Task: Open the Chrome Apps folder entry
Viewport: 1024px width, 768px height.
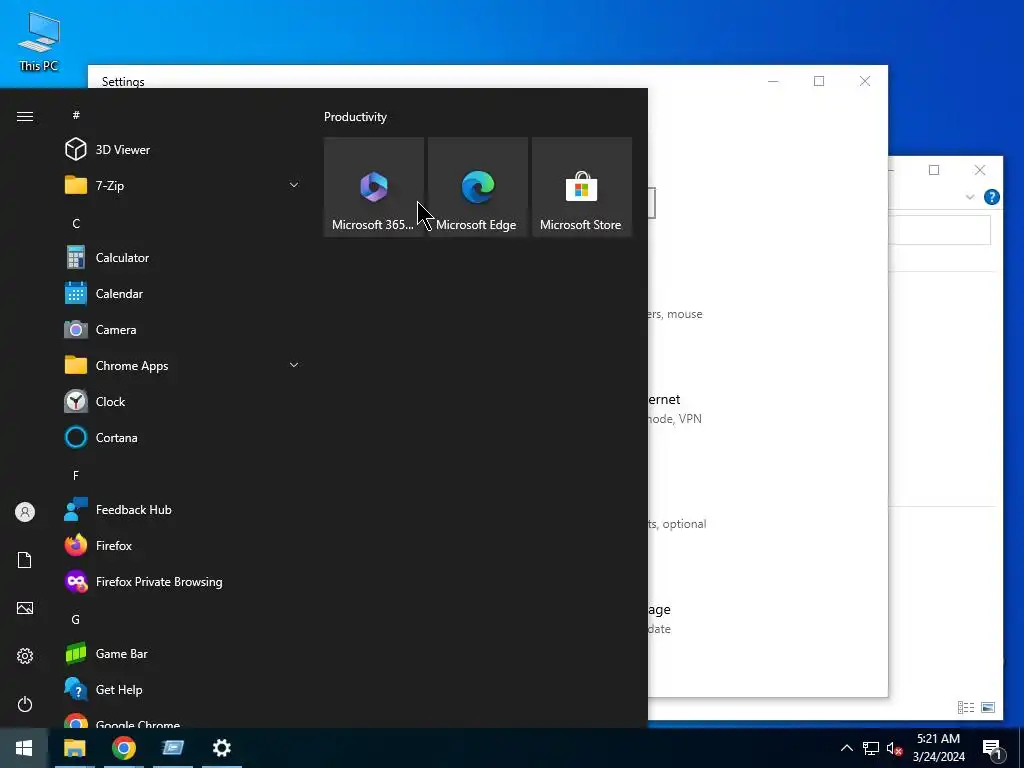Action: coord(183,366)
